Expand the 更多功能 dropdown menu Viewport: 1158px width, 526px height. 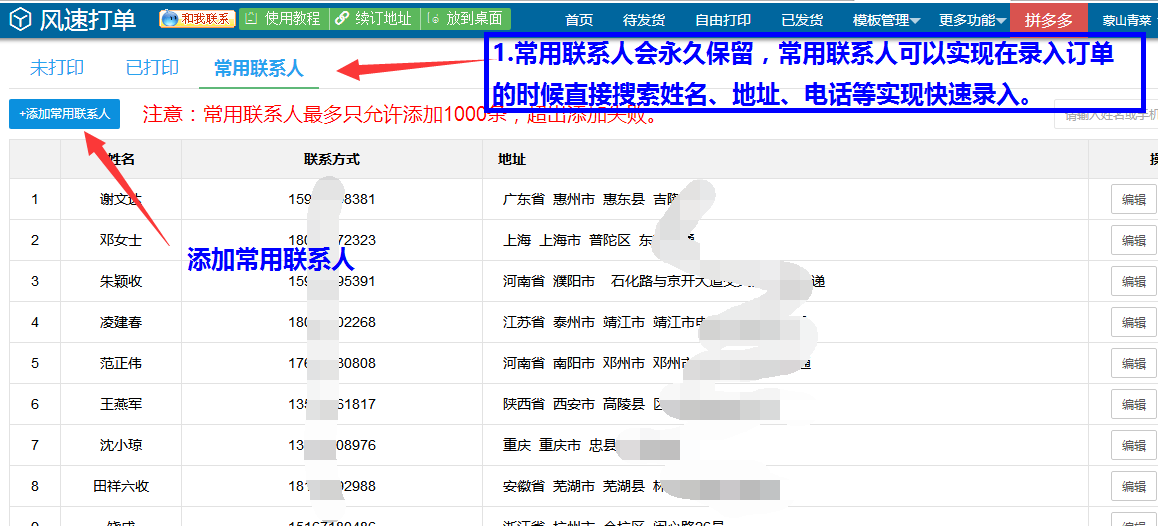point(973,21)
